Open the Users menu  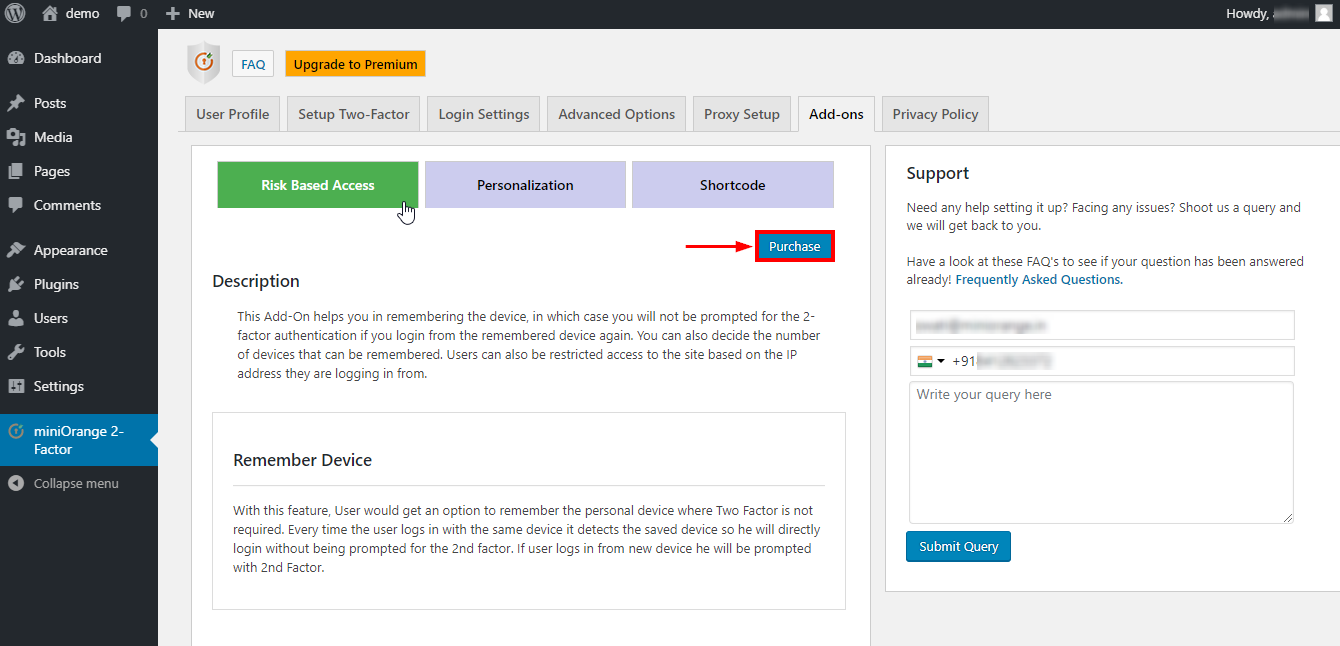(x=79, y=318)
